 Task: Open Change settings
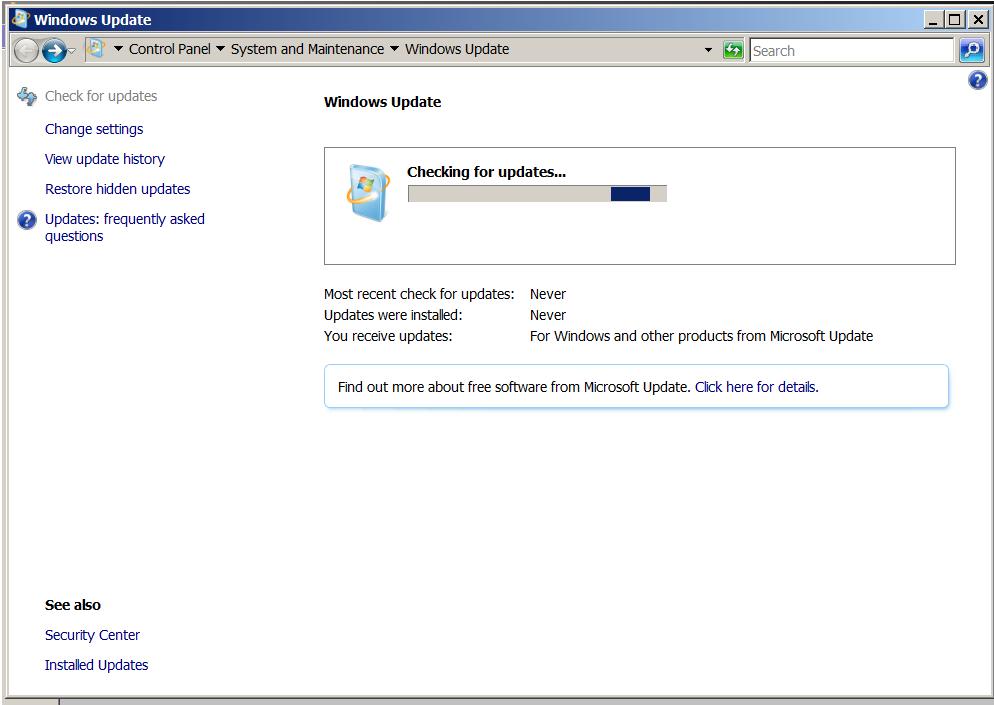(93, 128)
